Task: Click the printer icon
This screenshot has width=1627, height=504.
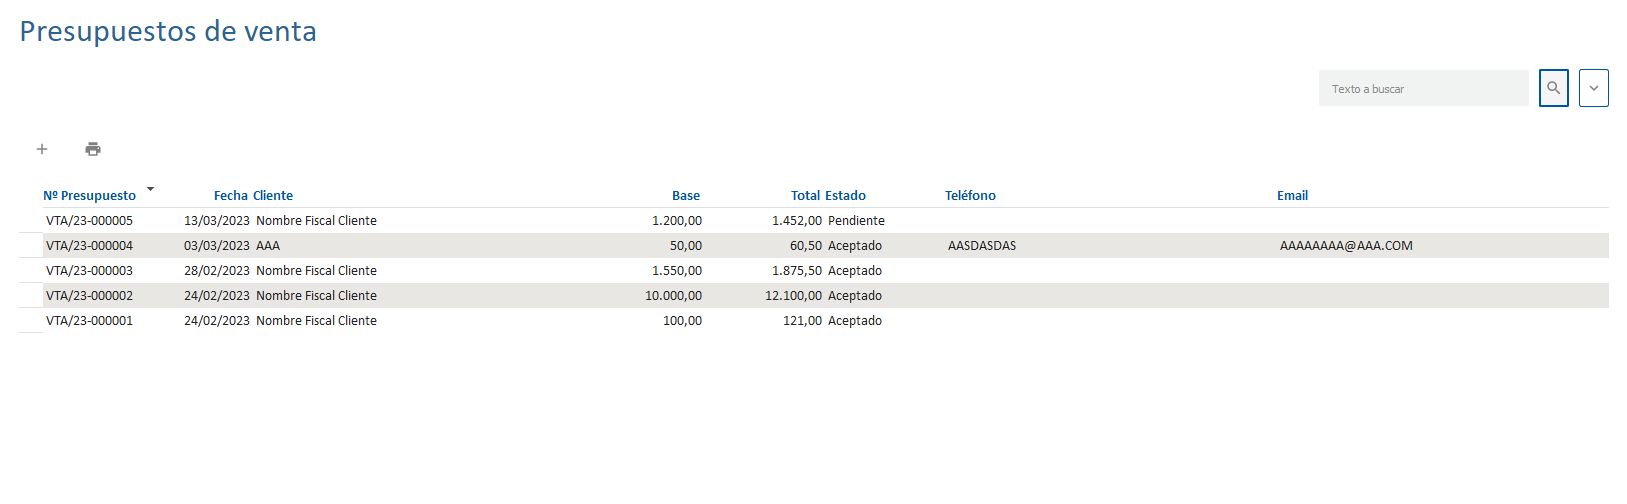Action: click(x=93, y=149)
